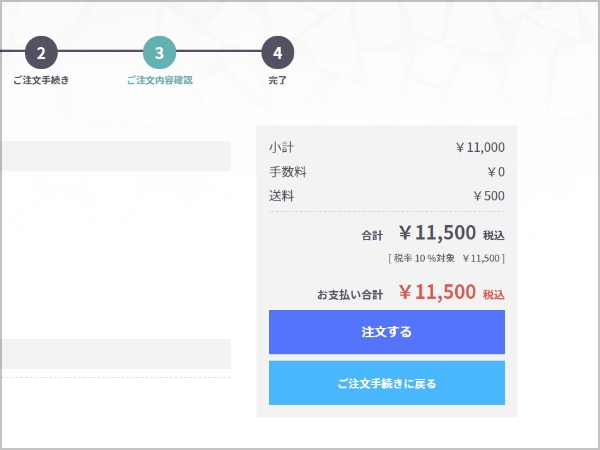Image resolution: width=600 pixels, height=450 pixels.
Task: Click the お支払い合計 label
Action: 350,295
